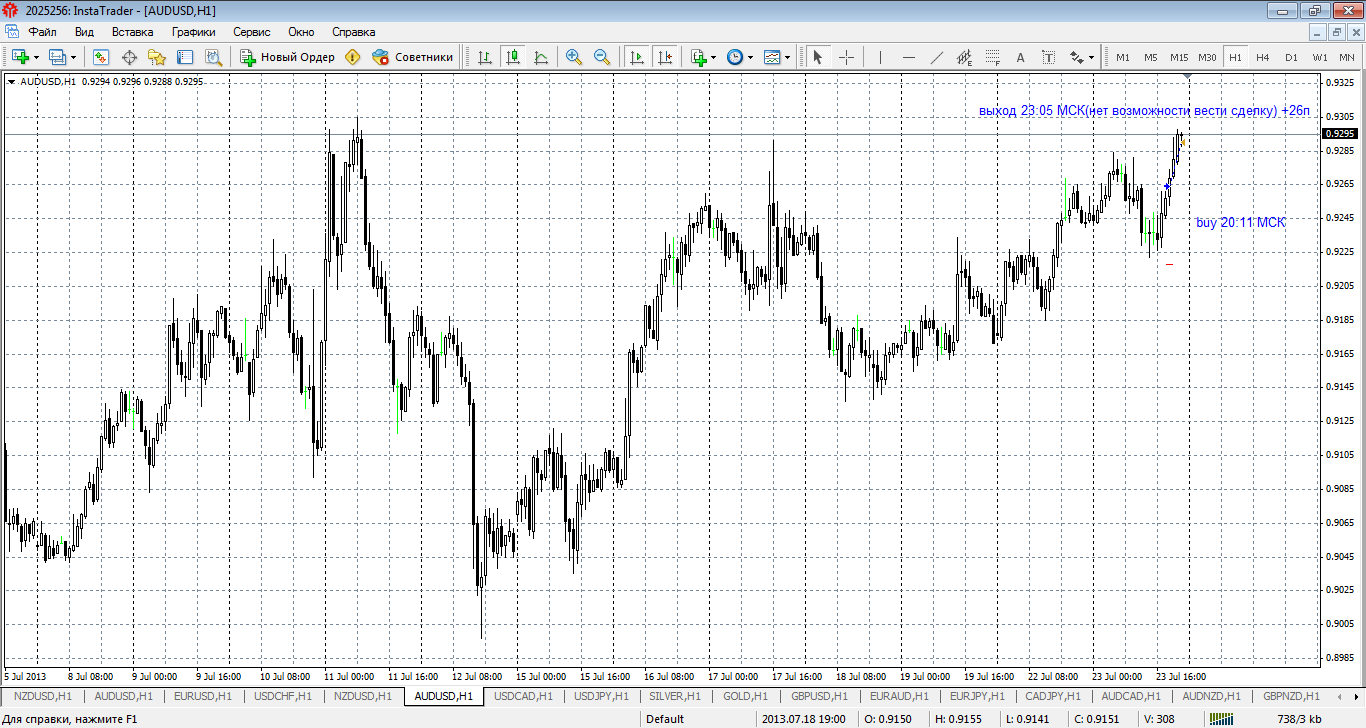Expand the Periods dropdown arrow
The width and height of the screenshot is (1366, 728).
pyautogui.click(x=751, y=57)
